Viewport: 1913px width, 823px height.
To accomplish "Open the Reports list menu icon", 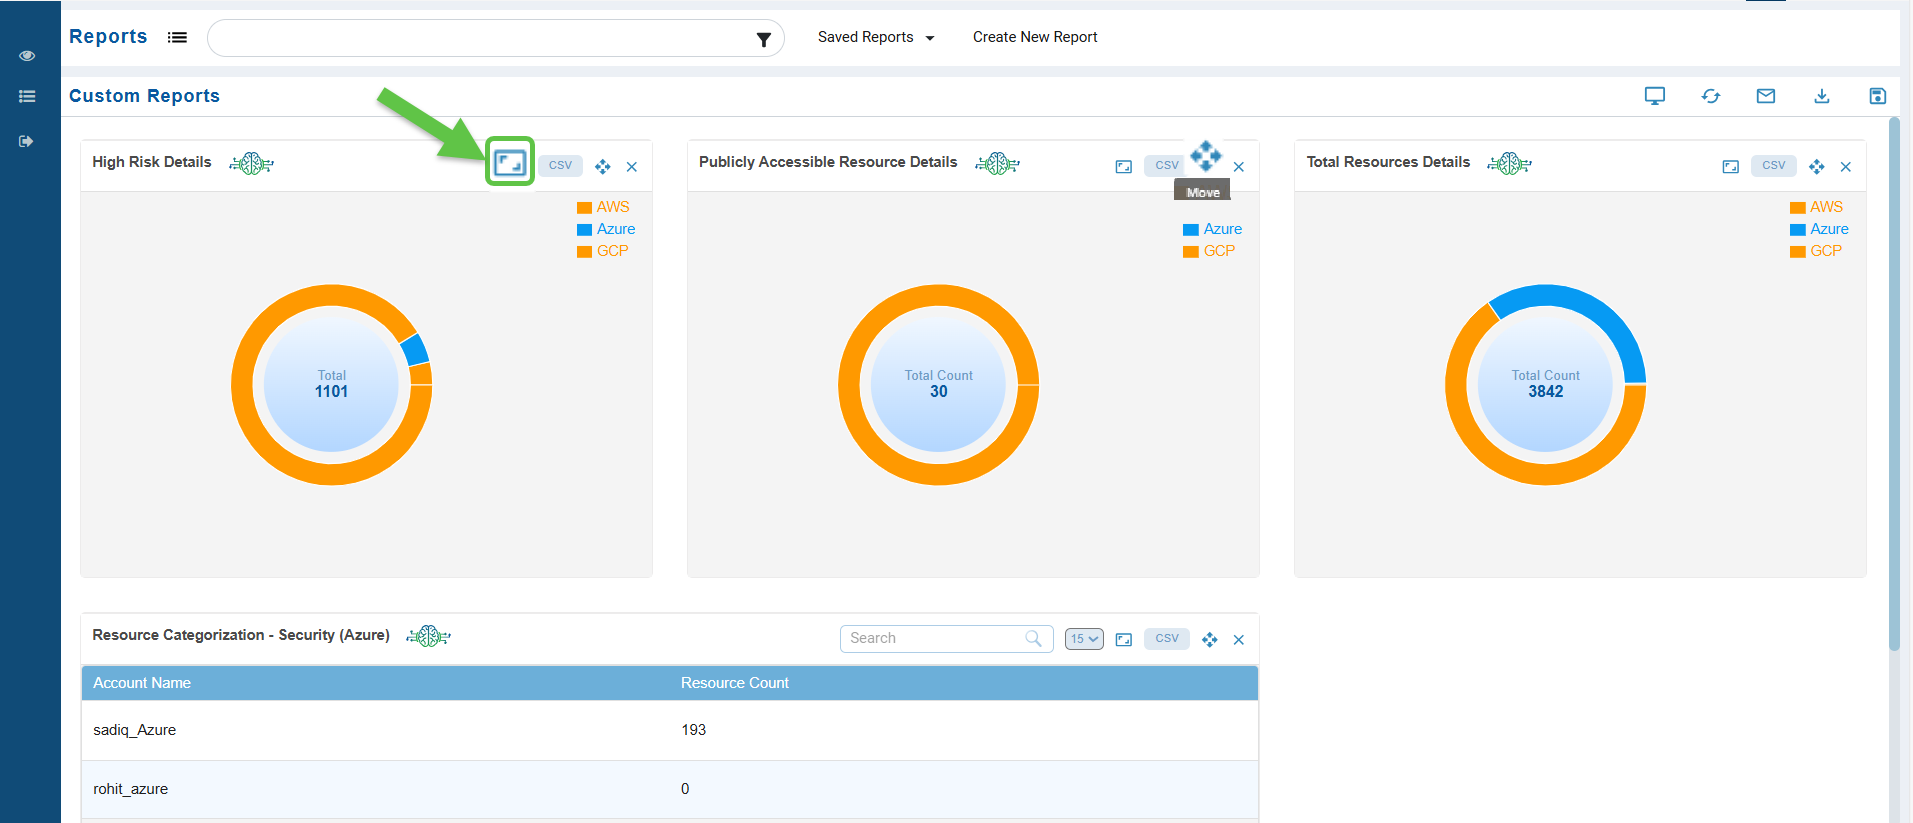I will click(177, 37).
